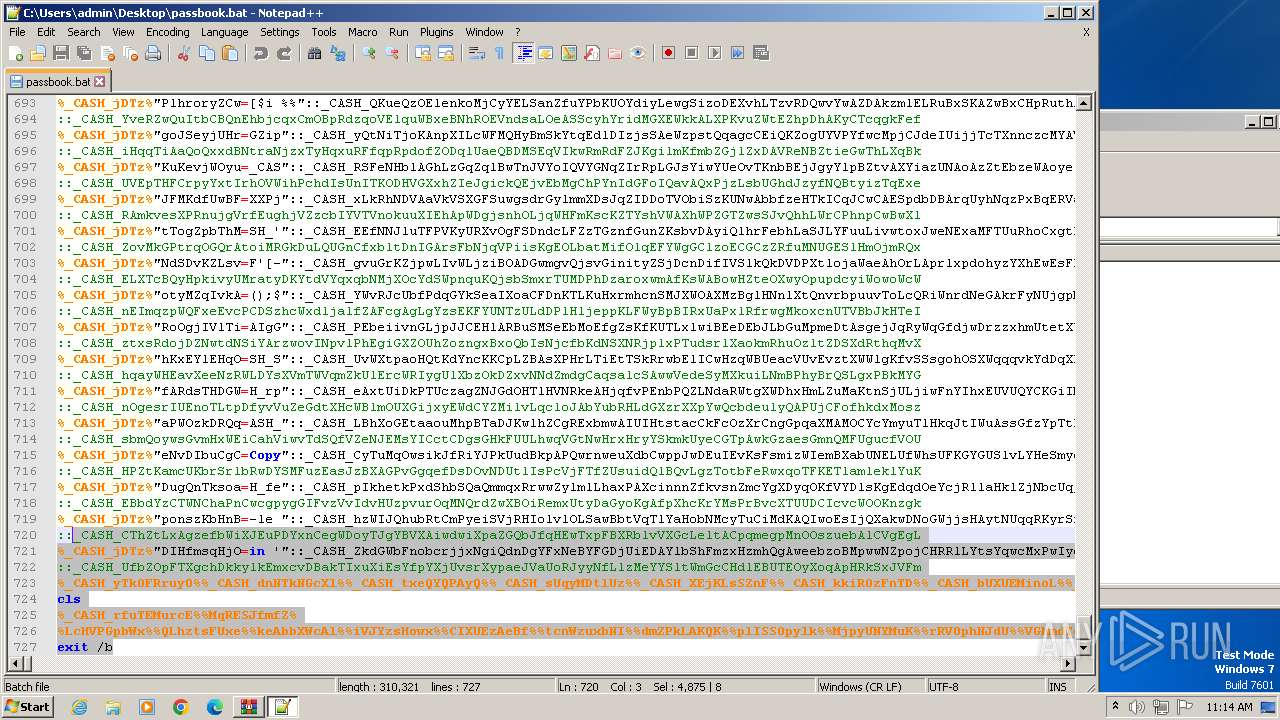This screenshot has height=720, width=1280.
Task: Open Find dialog with binoculars icon
Action: 314,53
